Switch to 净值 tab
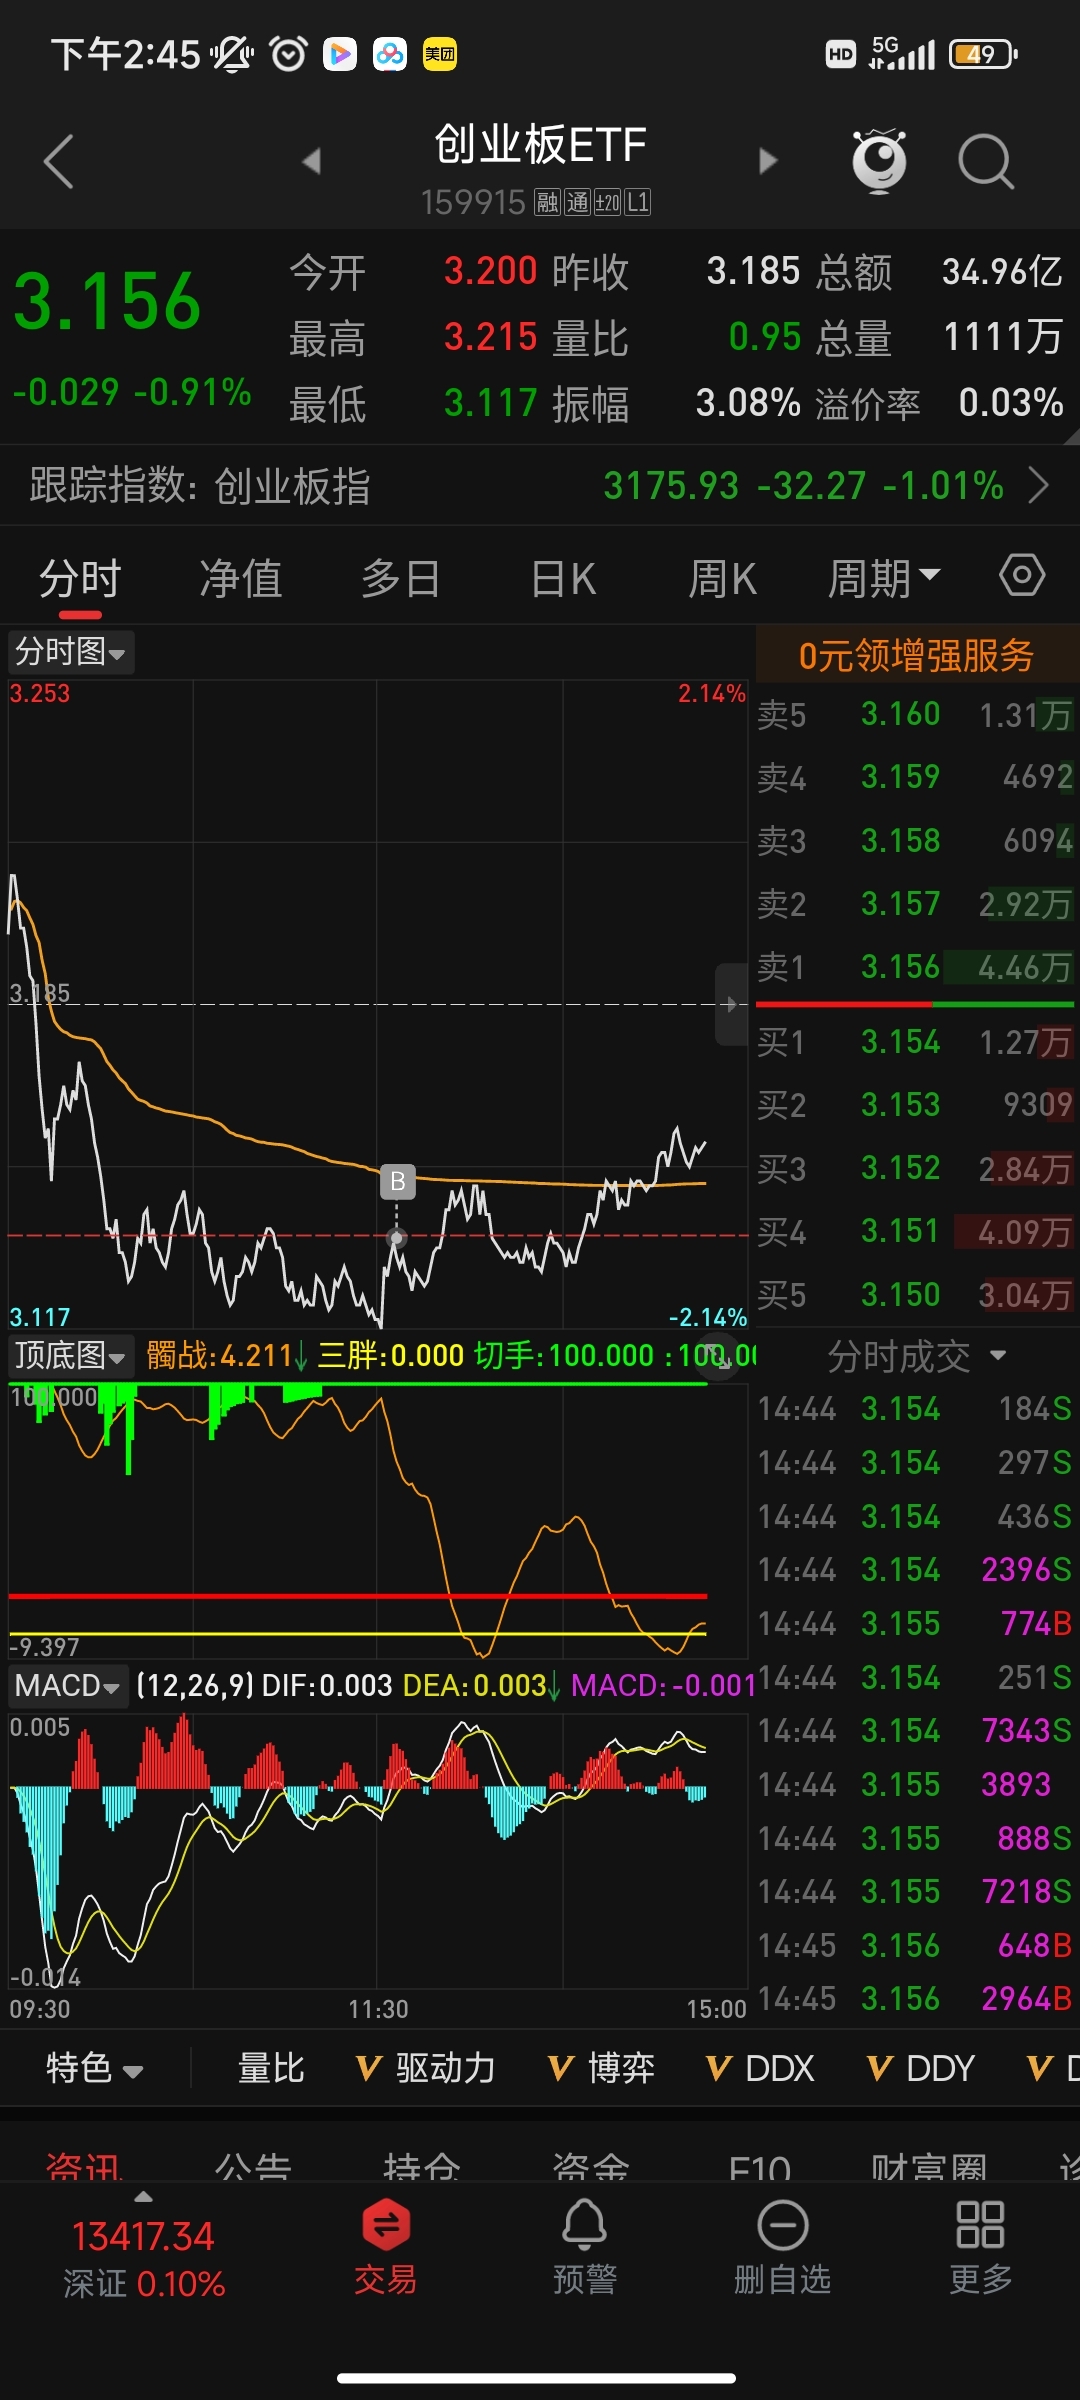The image size is (1080, 2400). (241, 578)
